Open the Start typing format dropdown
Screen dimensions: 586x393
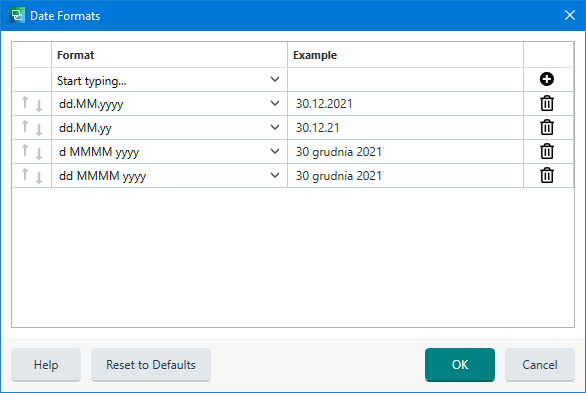point(275,79)
